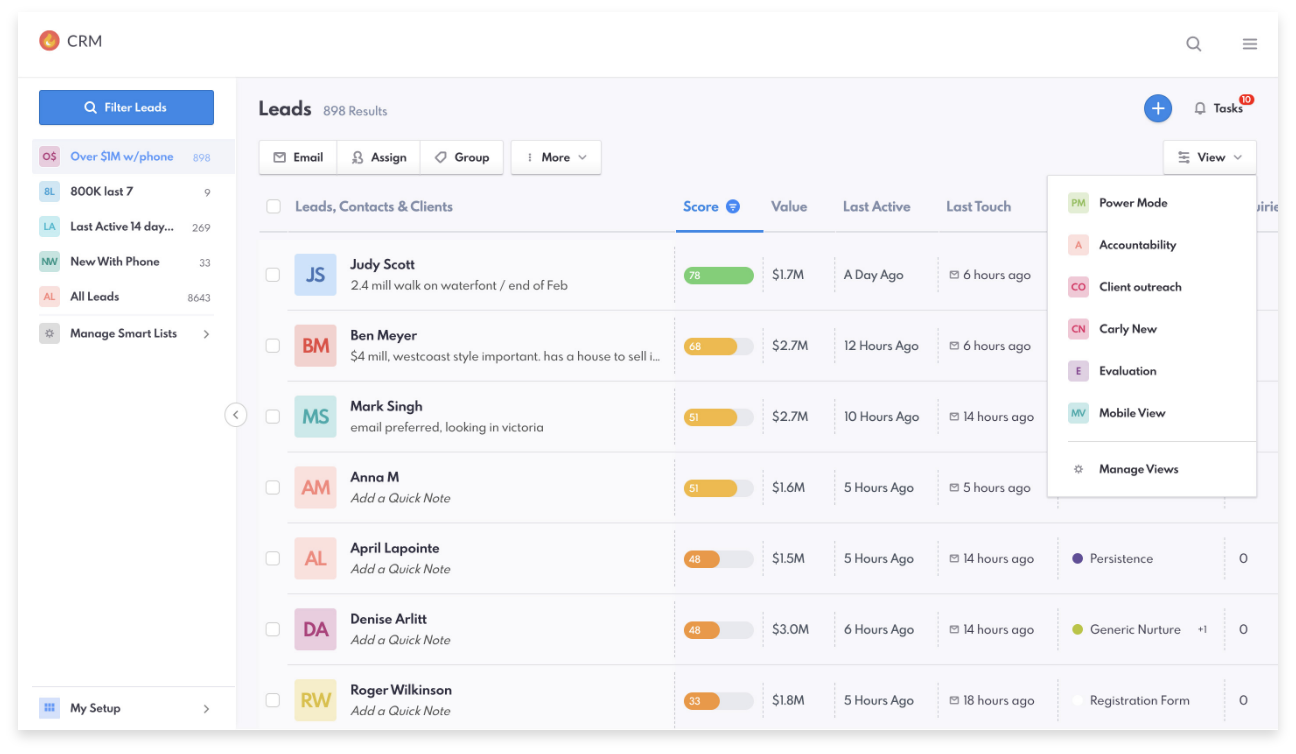Click the CRM flame logo

[x=49, y=41]
